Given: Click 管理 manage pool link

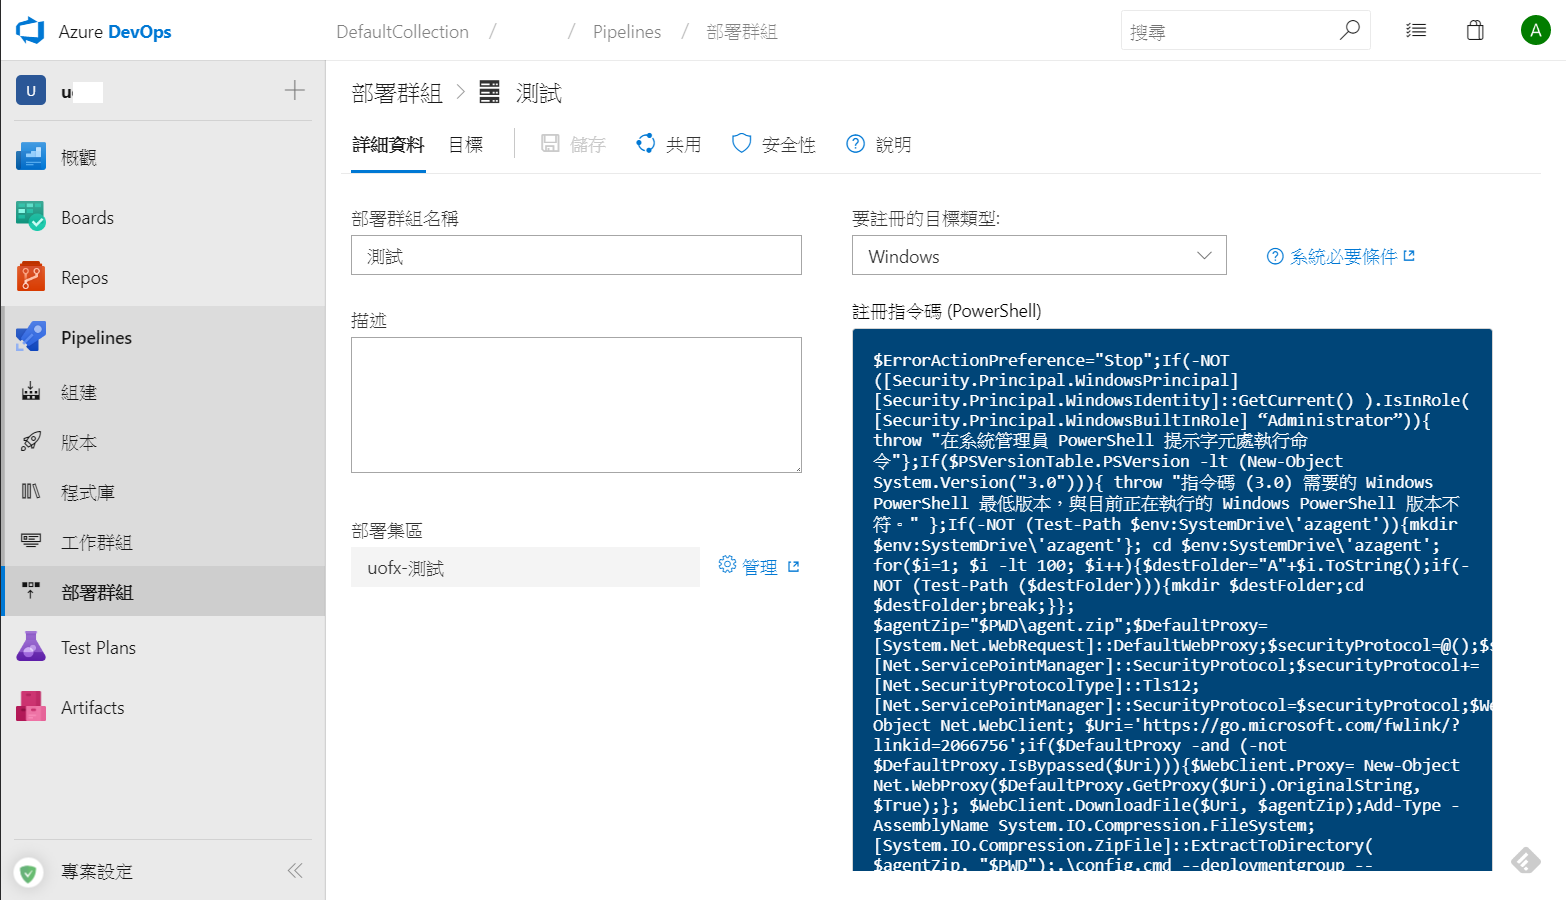Looking at the screenshot, I should (x=759, y=567).
